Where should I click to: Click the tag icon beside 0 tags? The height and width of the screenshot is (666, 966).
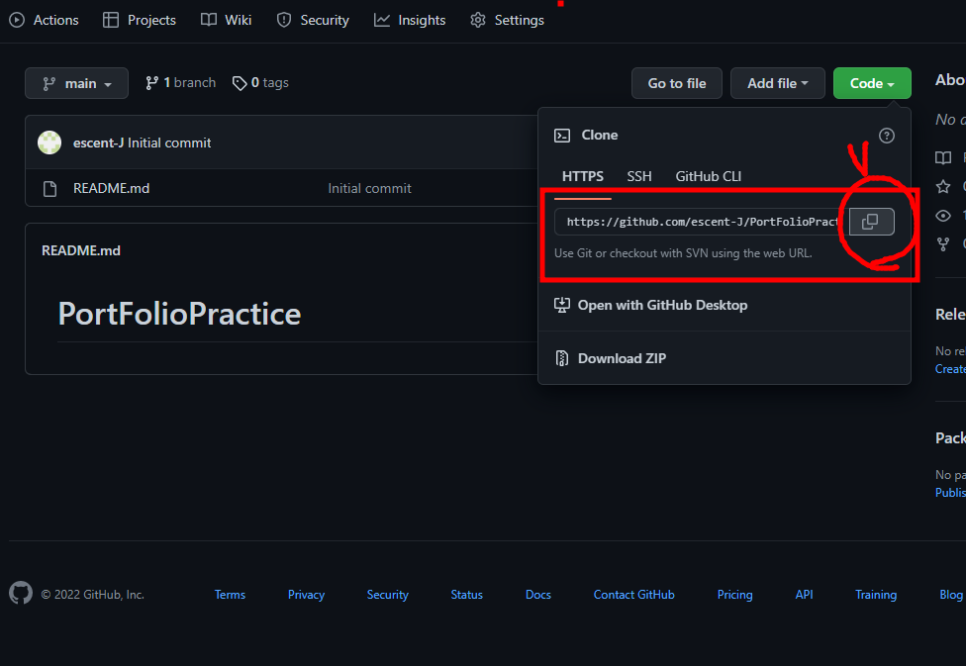coord(240,83)
